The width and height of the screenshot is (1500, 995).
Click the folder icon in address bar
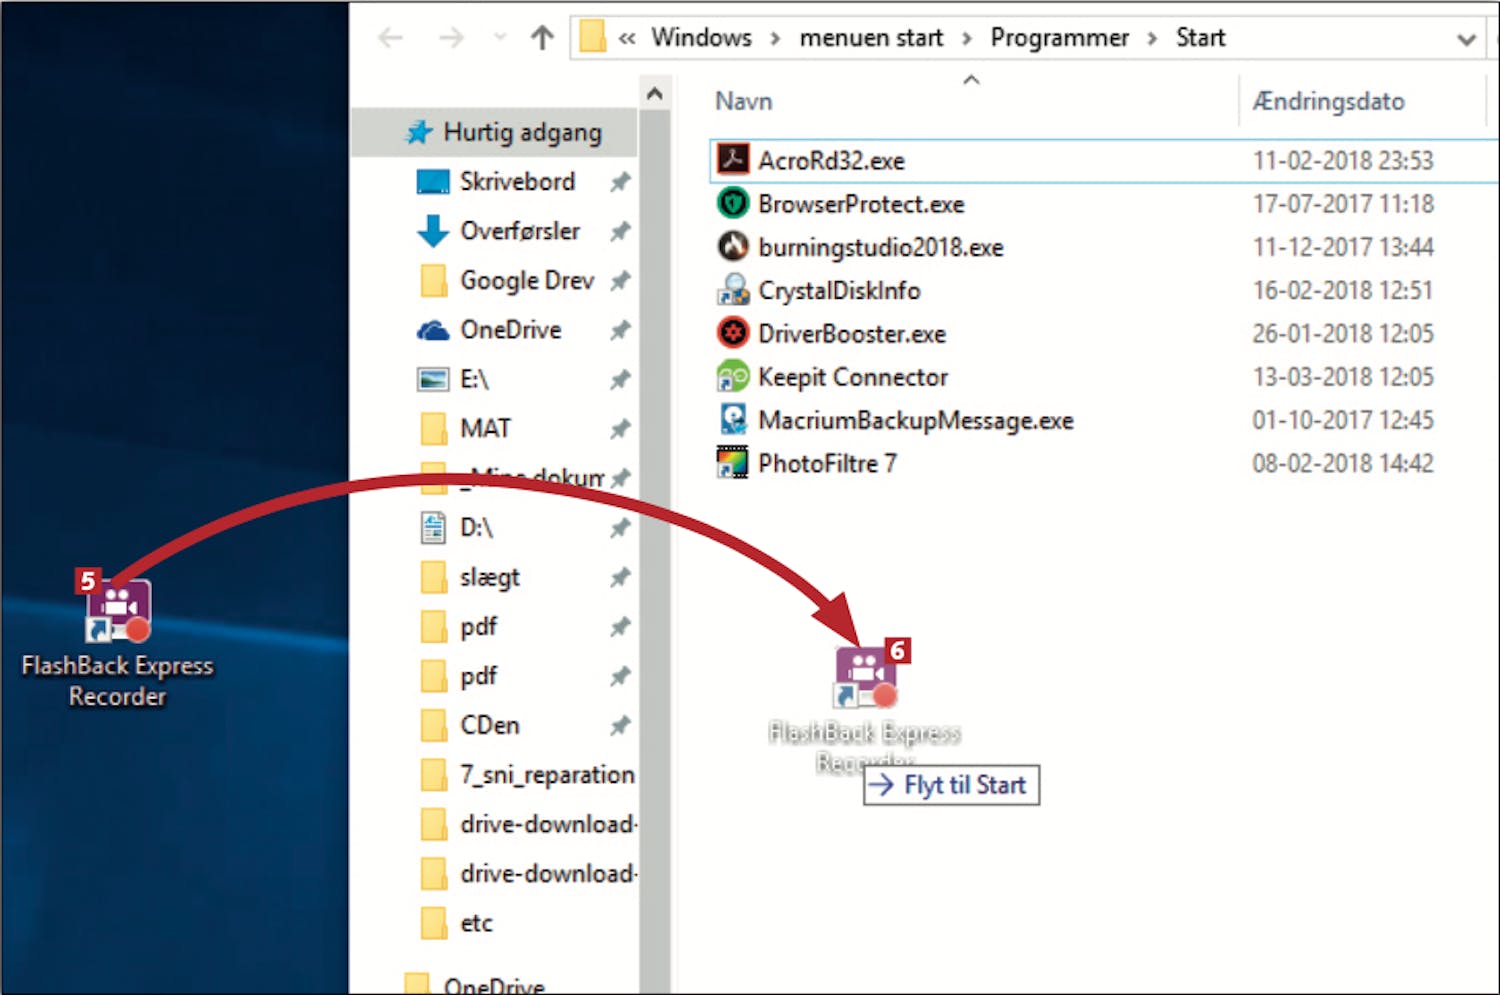click(592, 38)
